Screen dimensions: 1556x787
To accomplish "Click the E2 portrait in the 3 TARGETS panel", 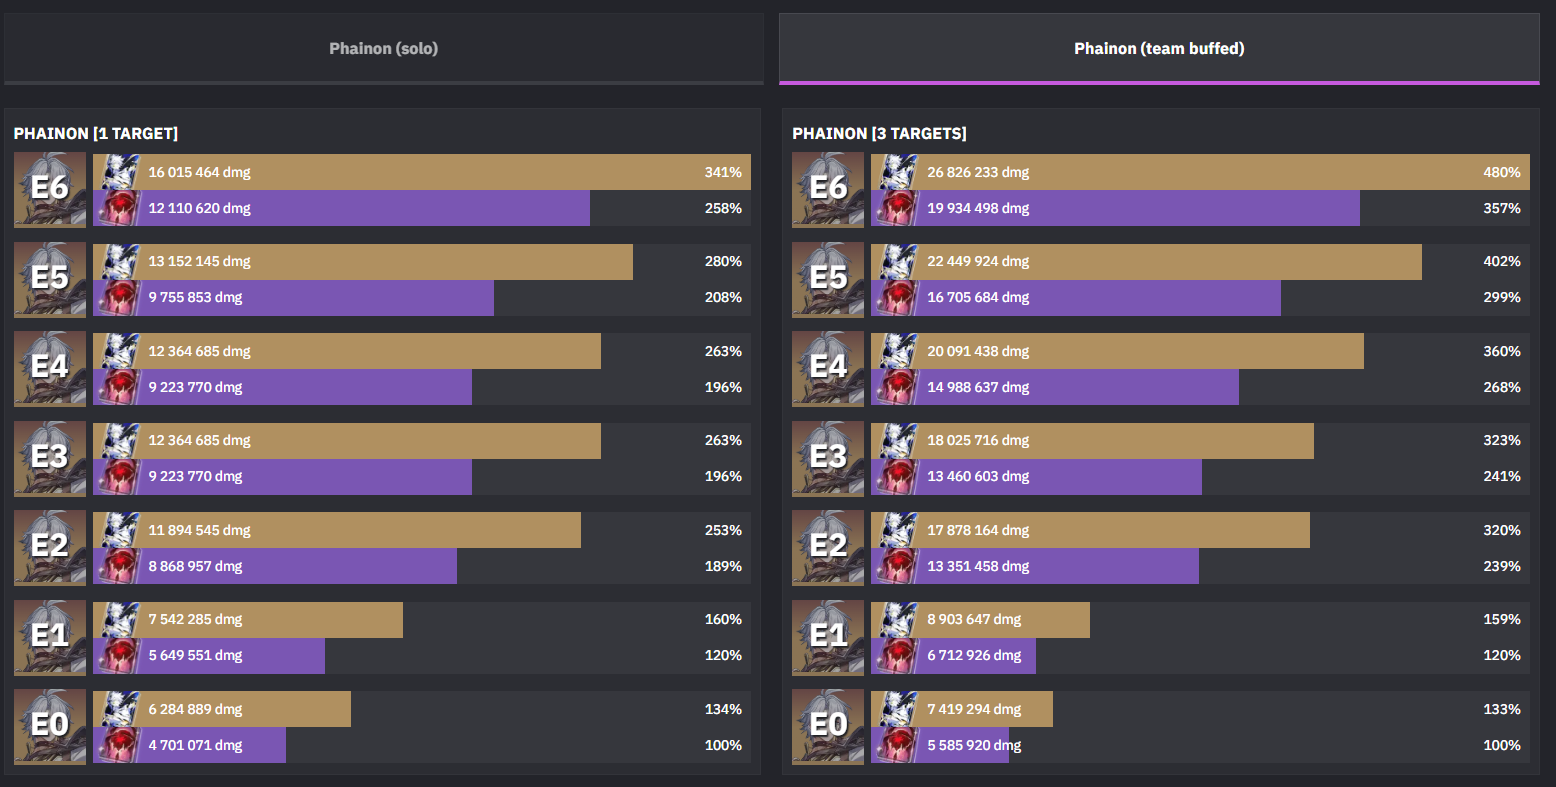I will coord(828,548).
